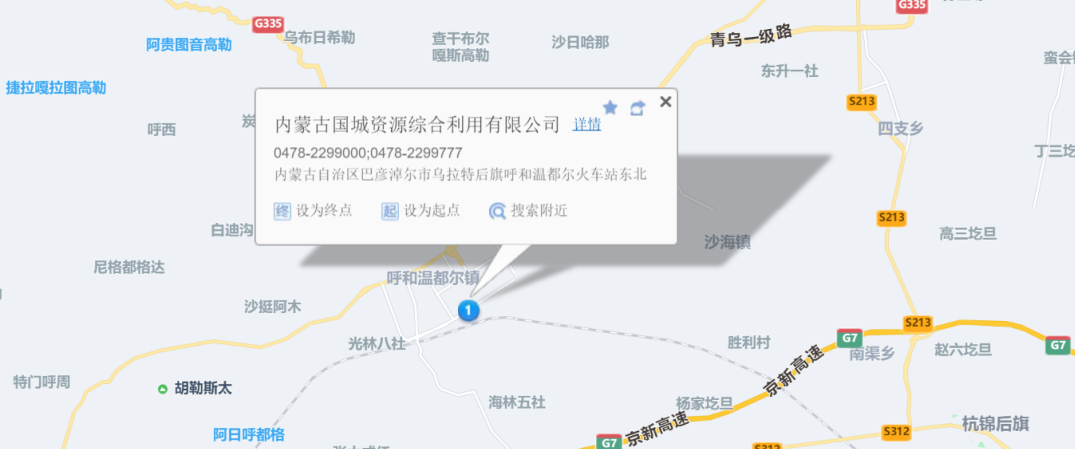Click the red G335 road shield top left
Image resolution: width=1075 pixels, height=449 pixels.
(x=268, y=24)
